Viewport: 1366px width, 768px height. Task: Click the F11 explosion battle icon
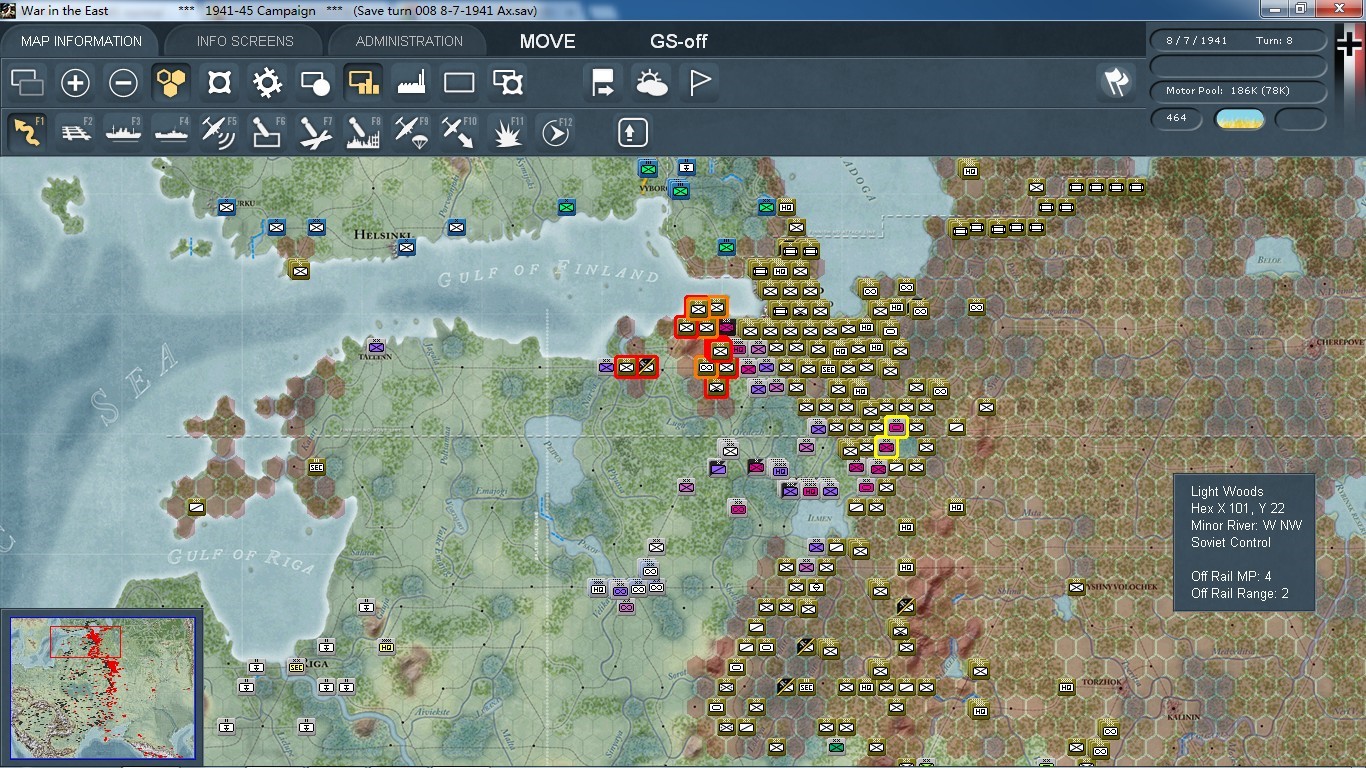click(x=508, y=131)
